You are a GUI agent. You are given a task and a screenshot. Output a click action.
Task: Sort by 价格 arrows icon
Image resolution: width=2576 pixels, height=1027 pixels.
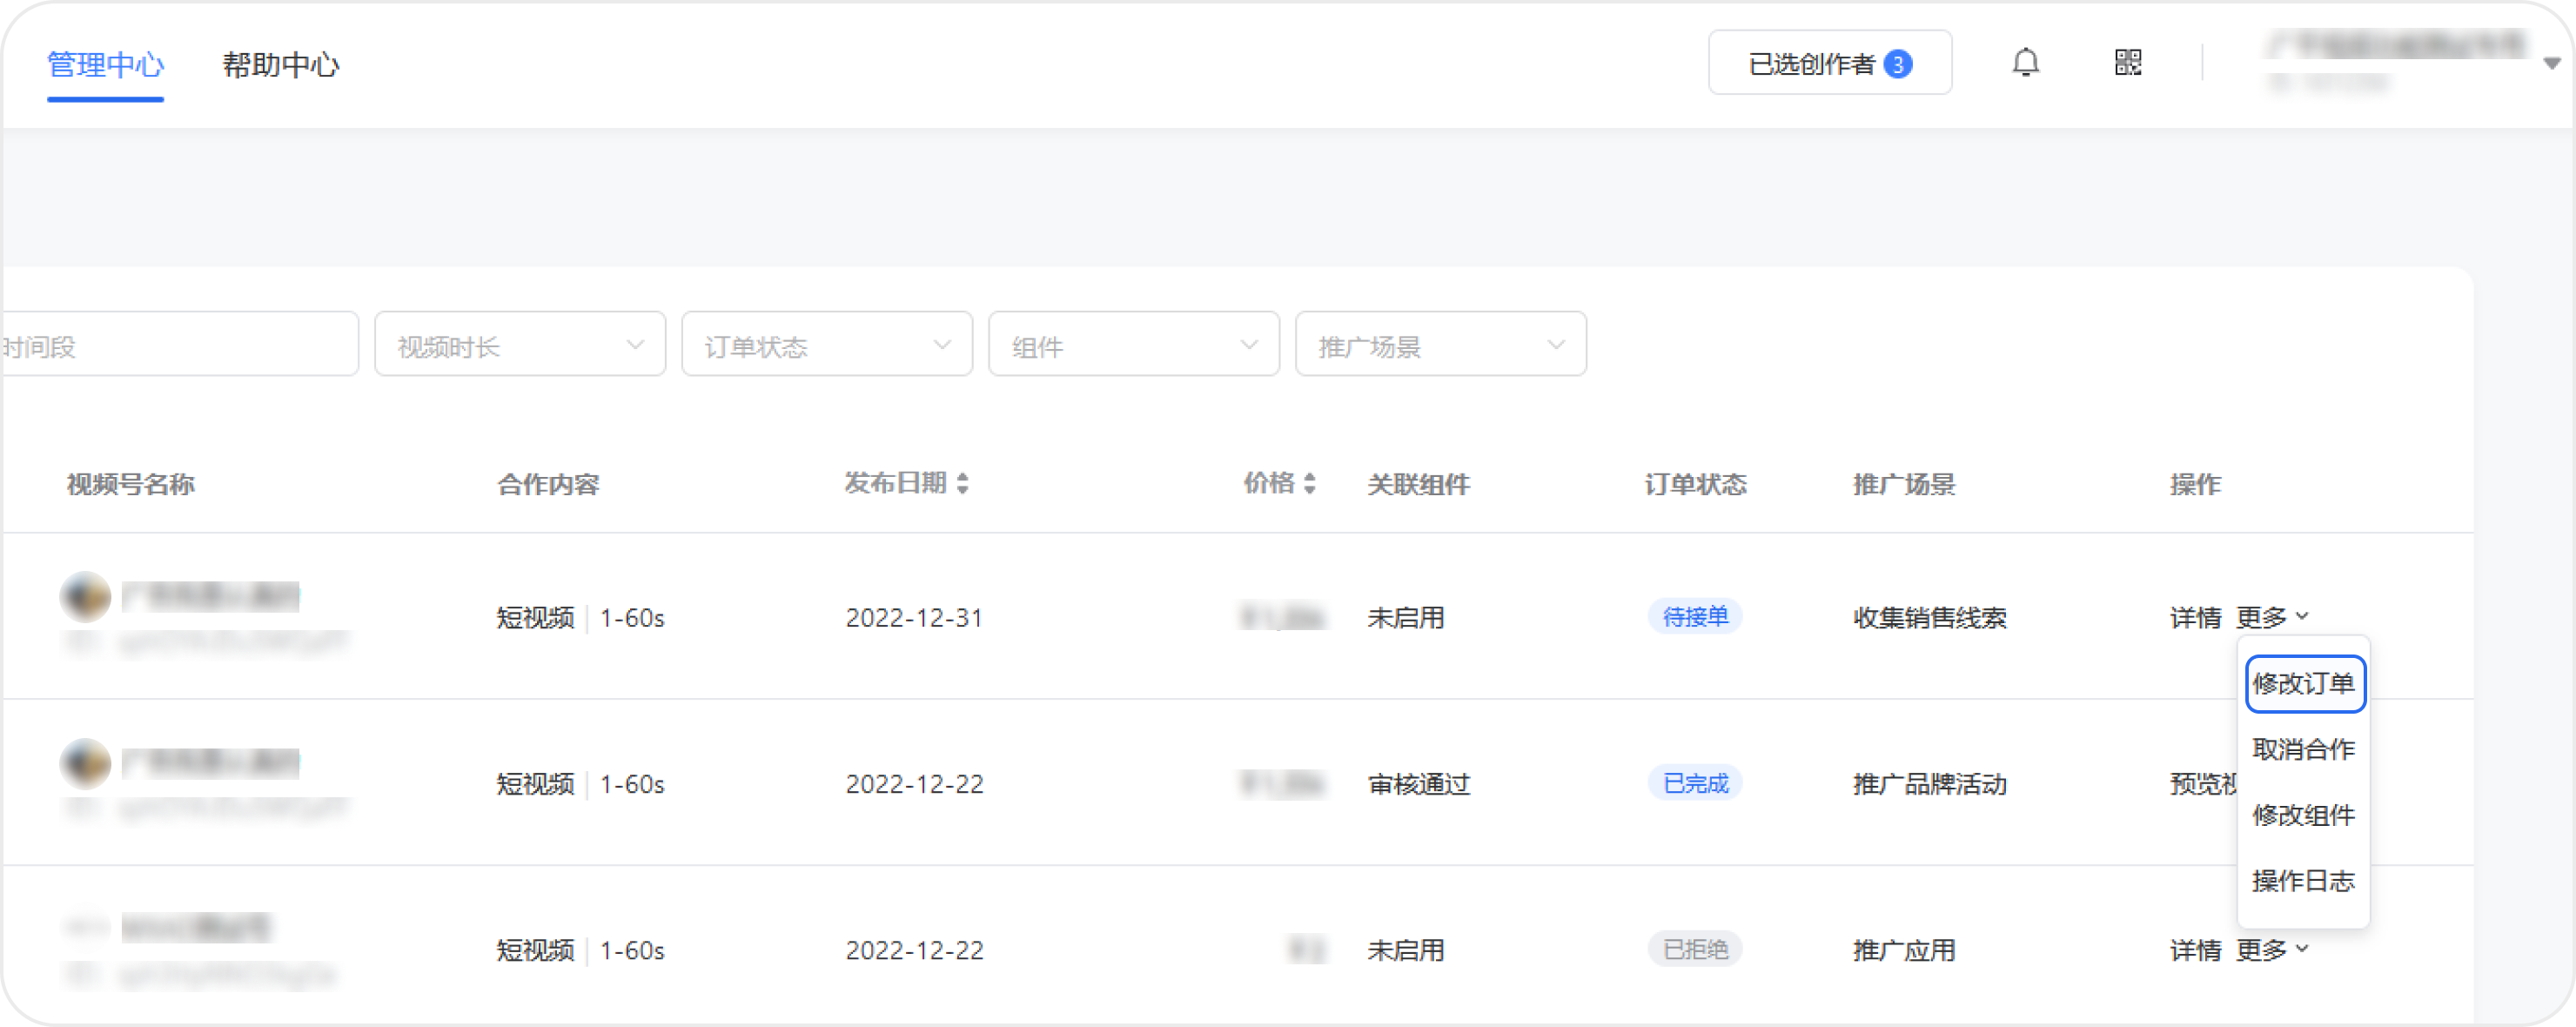[1309, 484]
